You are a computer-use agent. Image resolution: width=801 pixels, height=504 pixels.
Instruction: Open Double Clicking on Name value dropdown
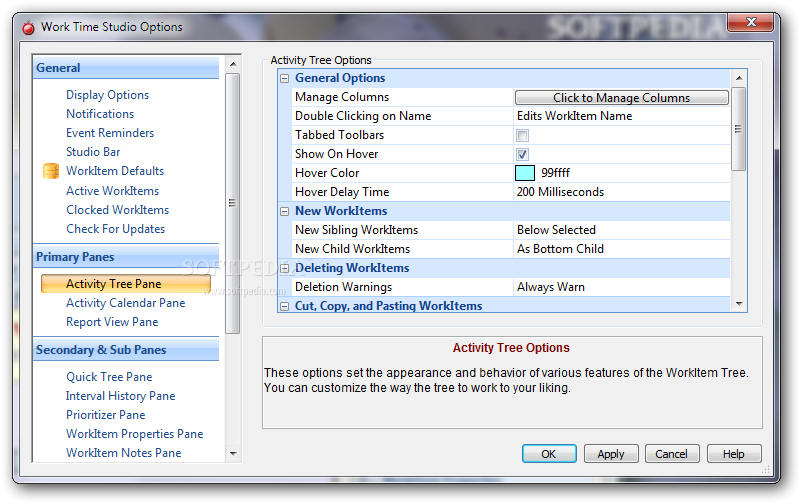pyautogui.click(x=622, y=116)
